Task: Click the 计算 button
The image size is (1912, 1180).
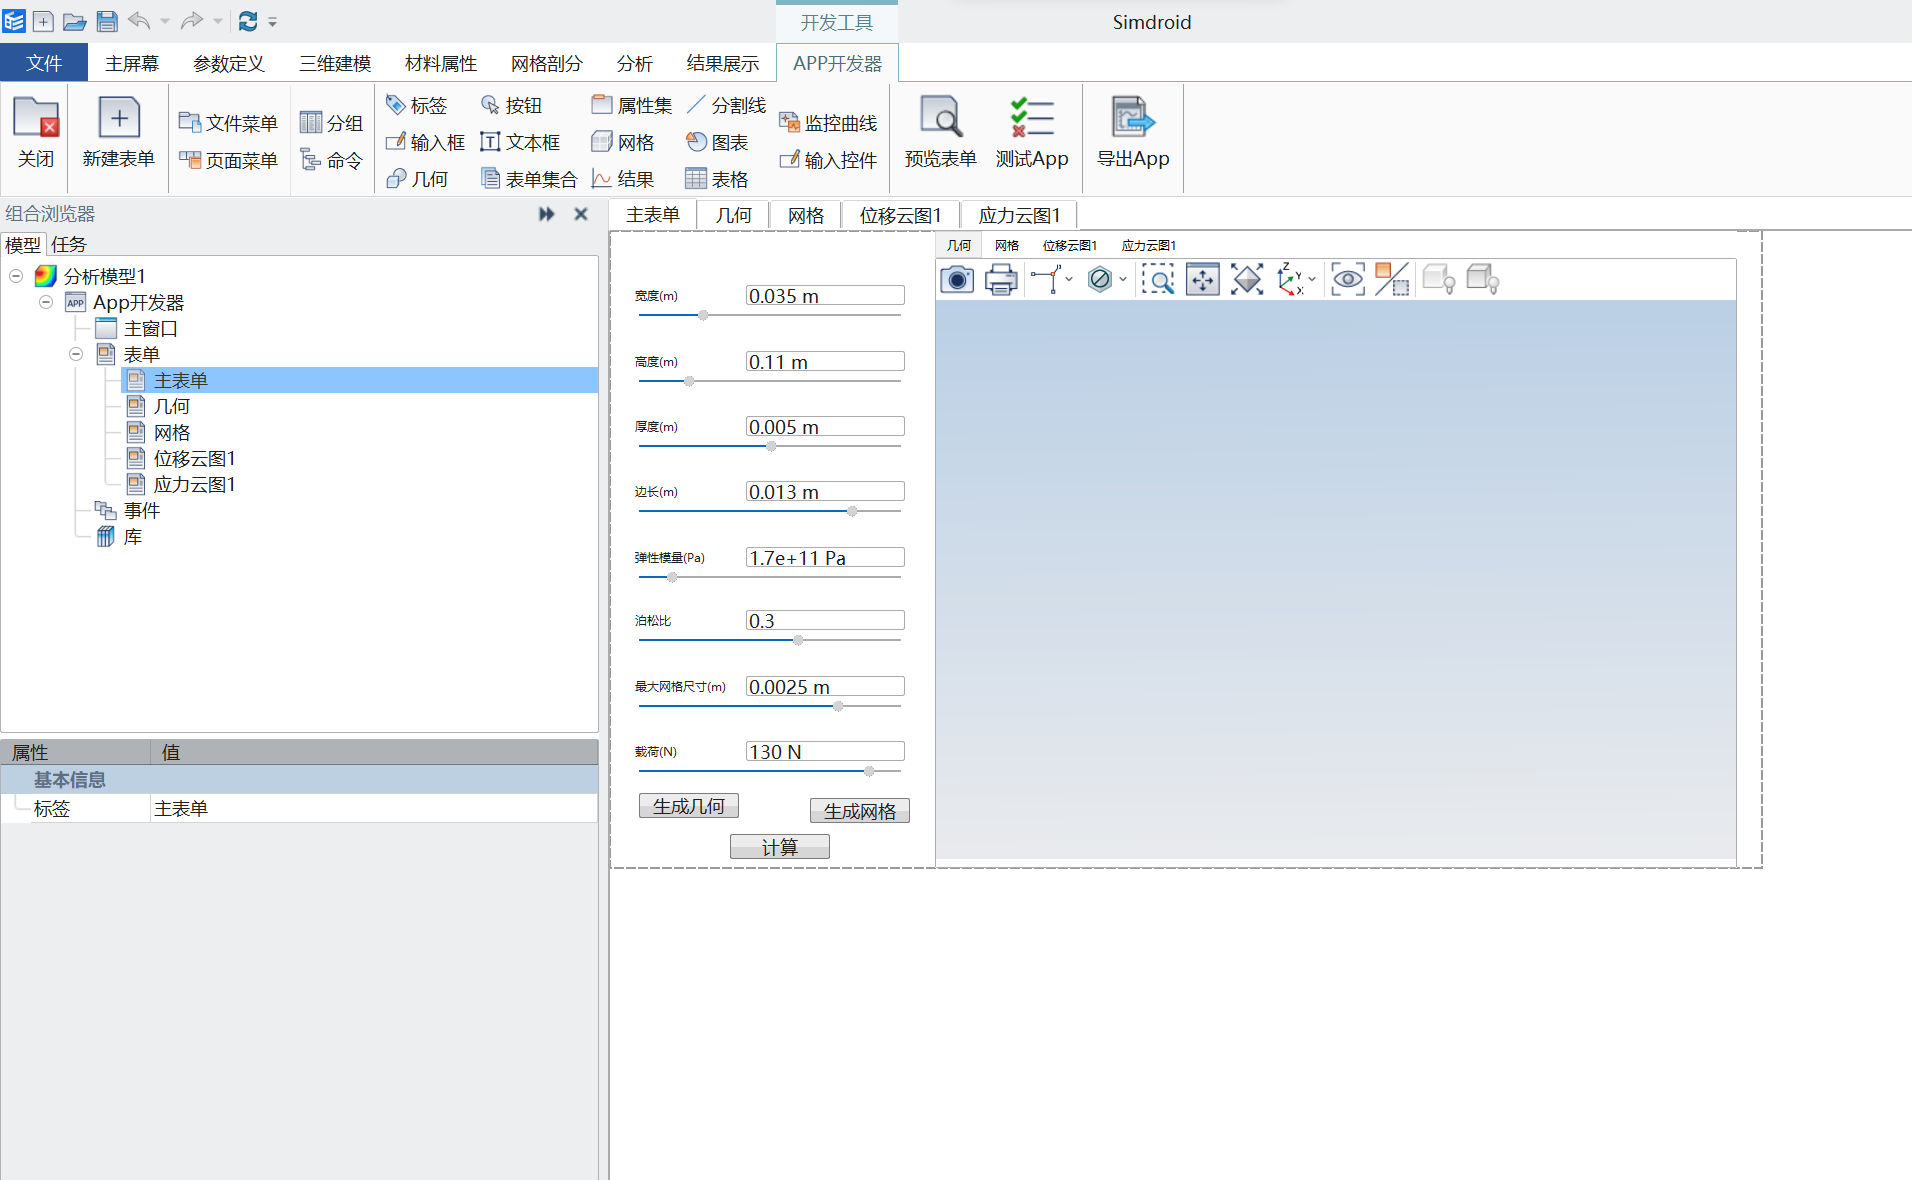Action: coord(780,847)
